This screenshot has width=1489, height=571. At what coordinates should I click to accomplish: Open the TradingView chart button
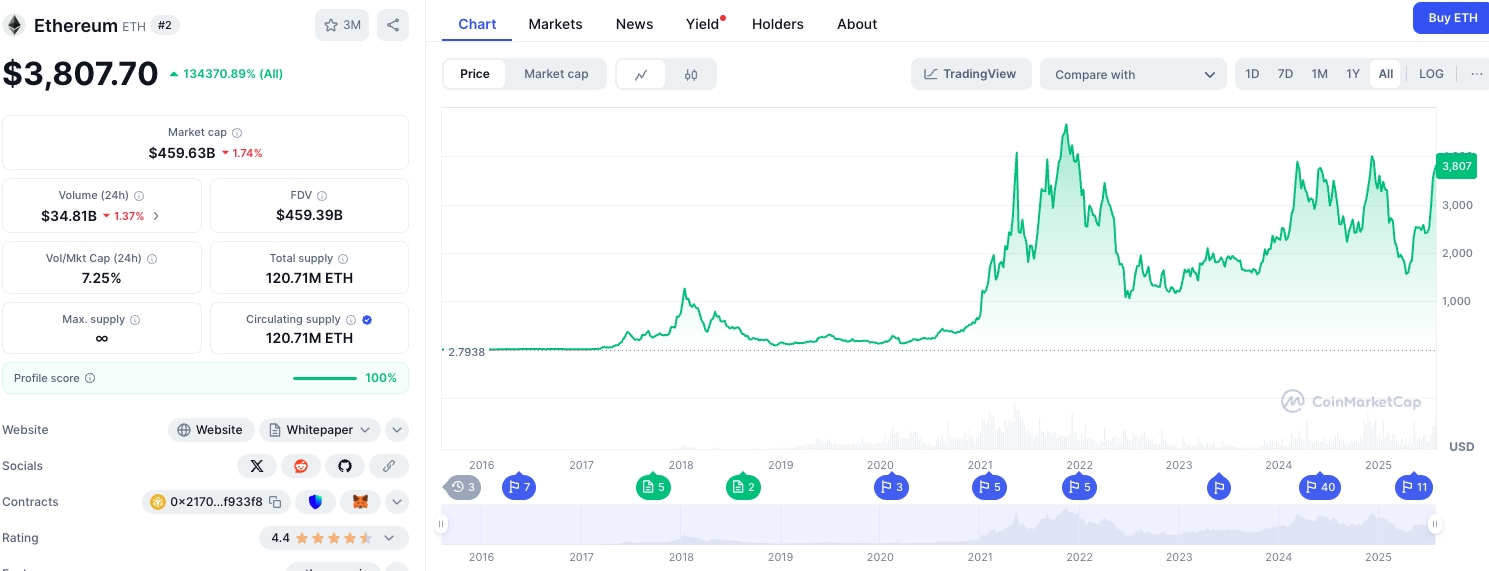[970, 74]
